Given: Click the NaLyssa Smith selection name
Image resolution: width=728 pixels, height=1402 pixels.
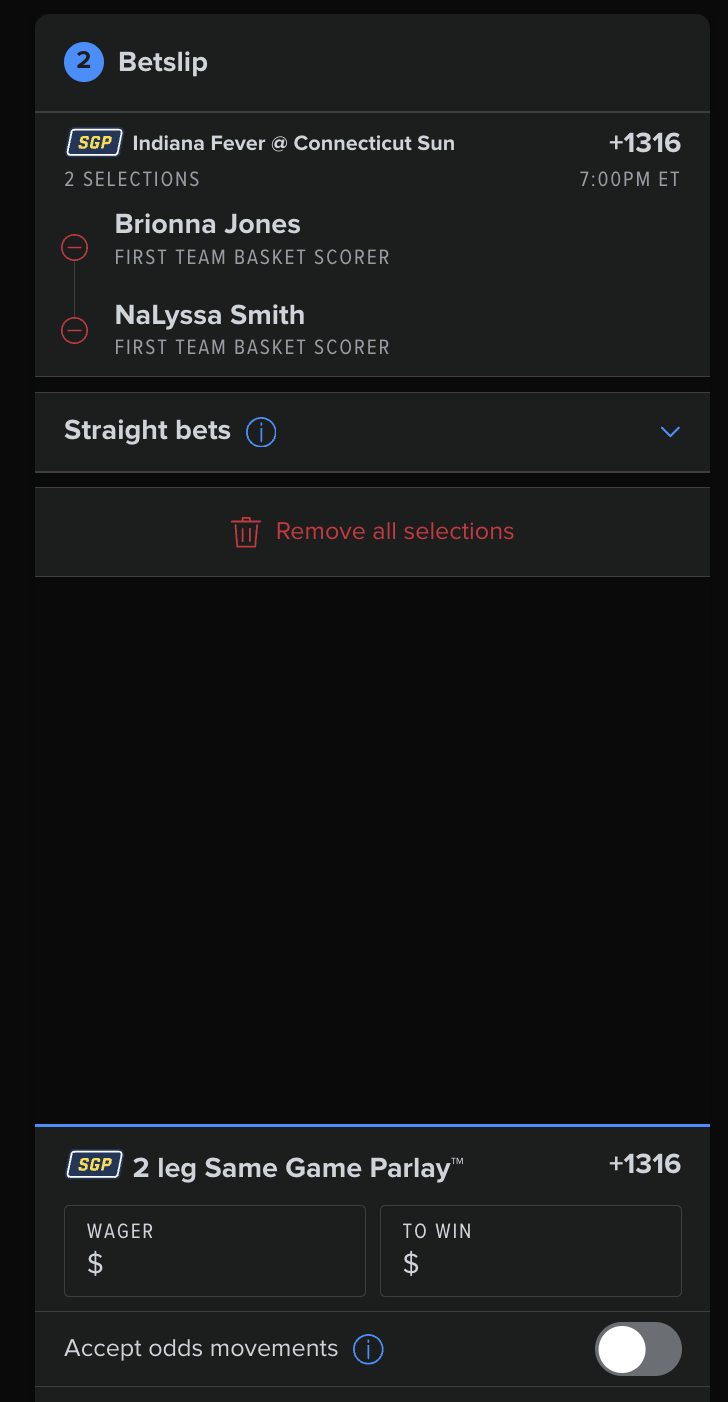Looking at the screenshot, I should coord(209,315).
